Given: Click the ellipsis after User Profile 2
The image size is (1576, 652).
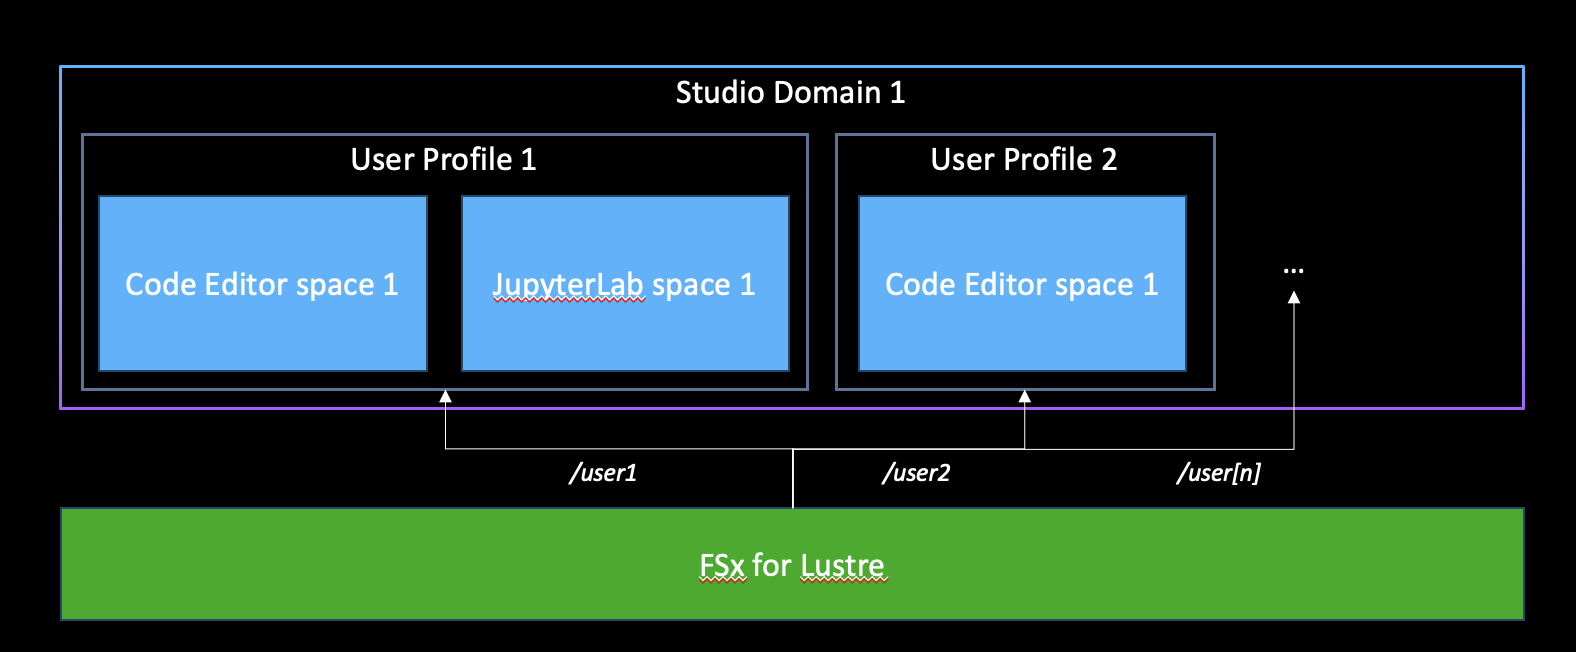Looking at the screenshot, I should (1293, 271).
